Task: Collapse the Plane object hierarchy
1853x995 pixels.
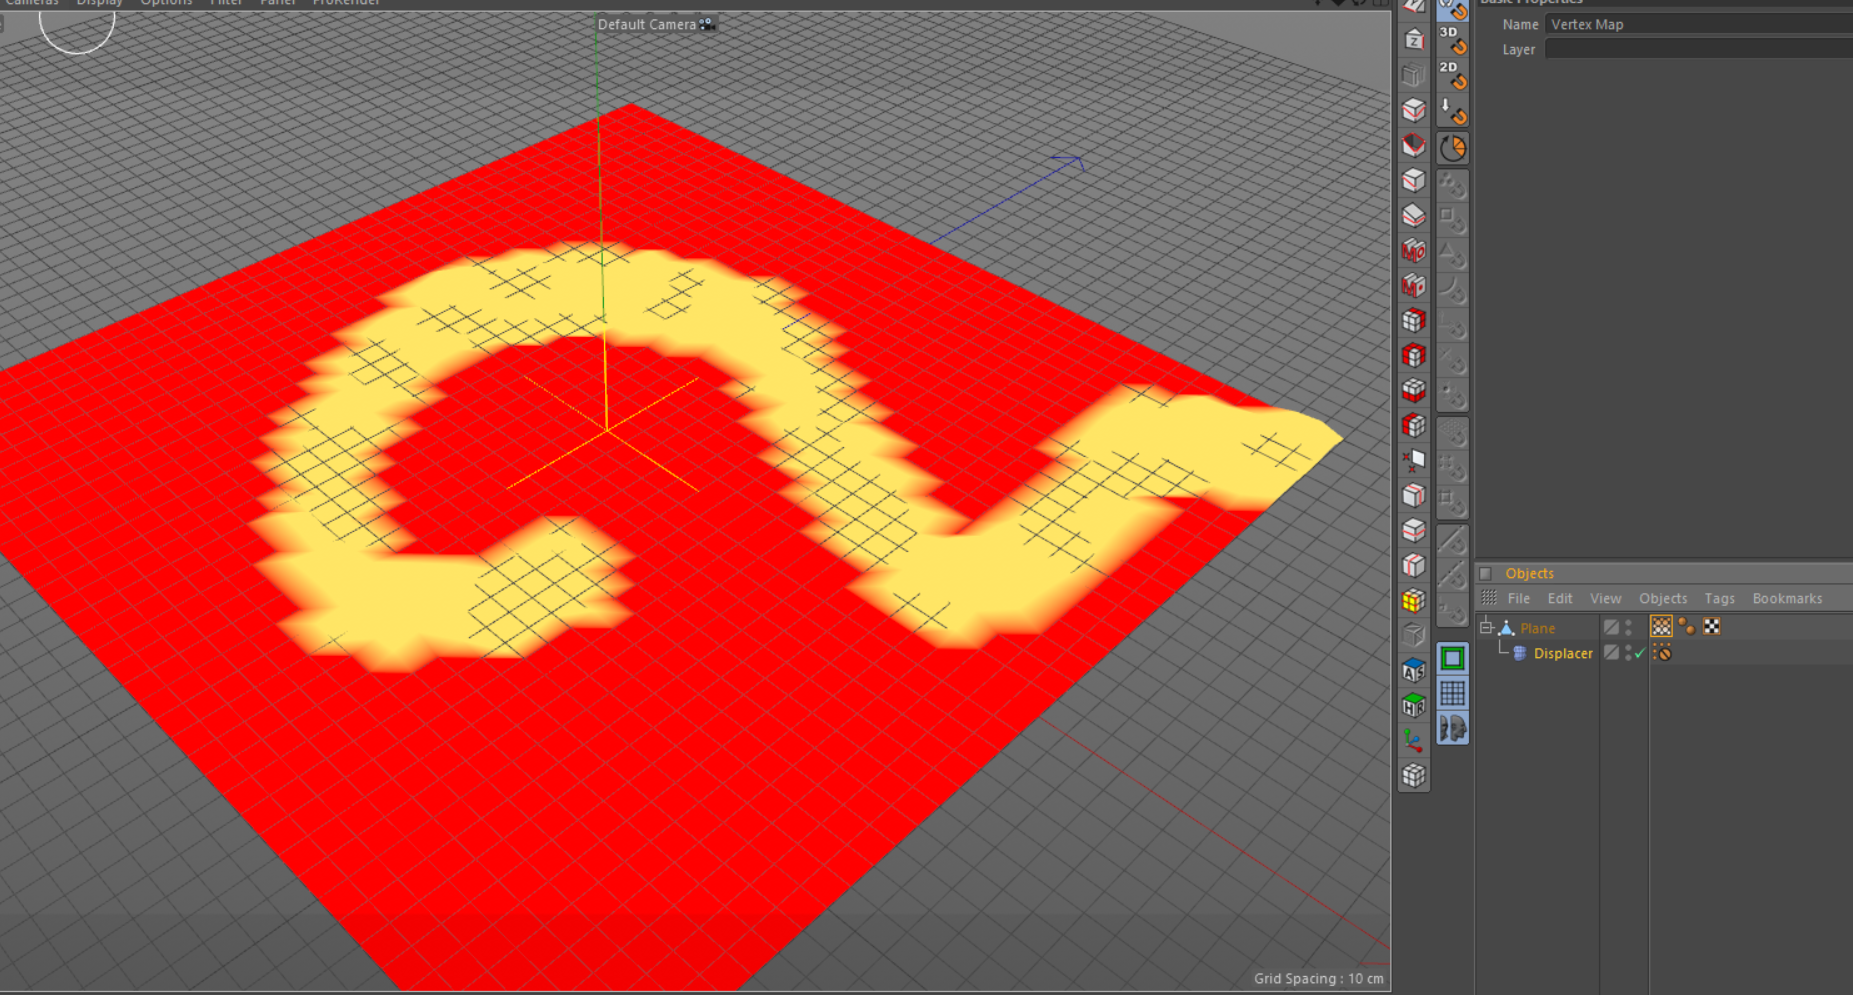Action: coord(1486,627)
